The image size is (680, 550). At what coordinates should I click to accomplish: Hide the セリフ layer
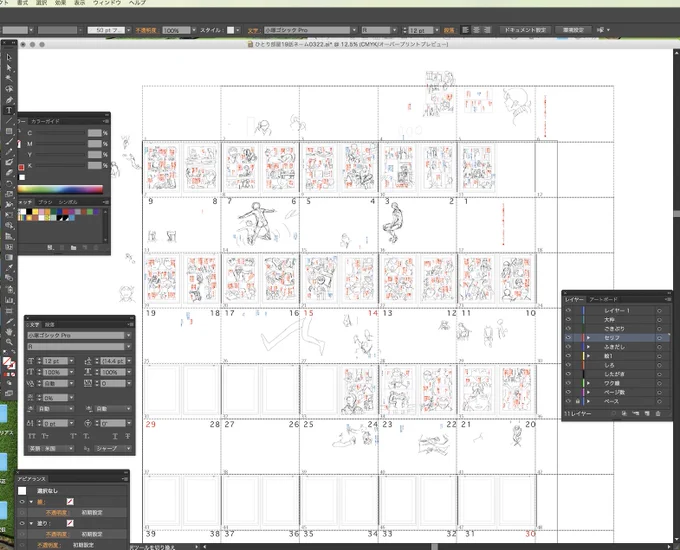tap(568, 337)
